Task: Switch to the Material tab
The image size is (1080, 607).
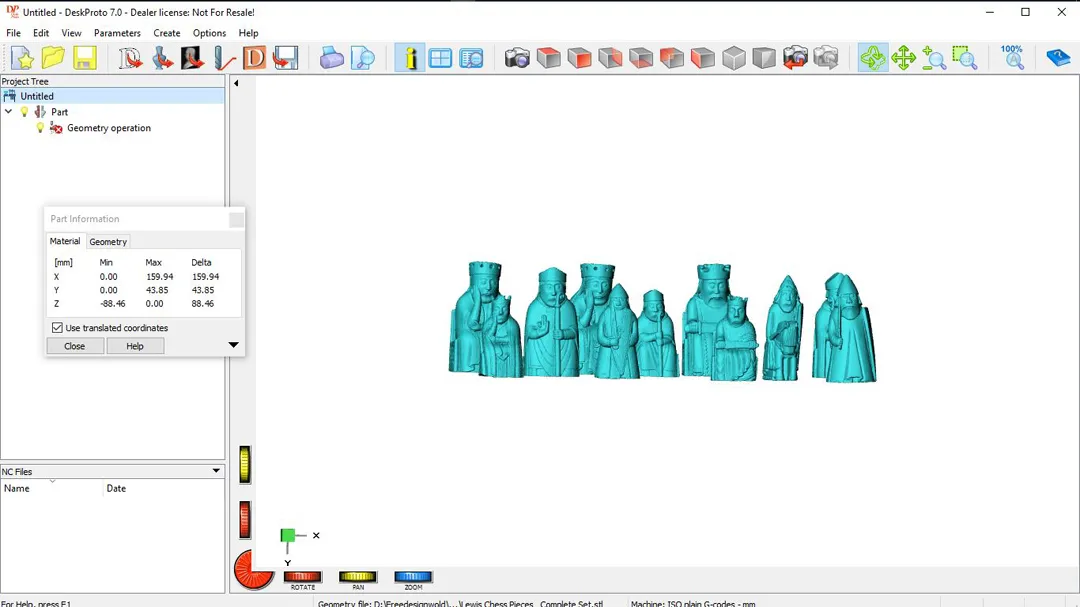Action: pos(65,241)
